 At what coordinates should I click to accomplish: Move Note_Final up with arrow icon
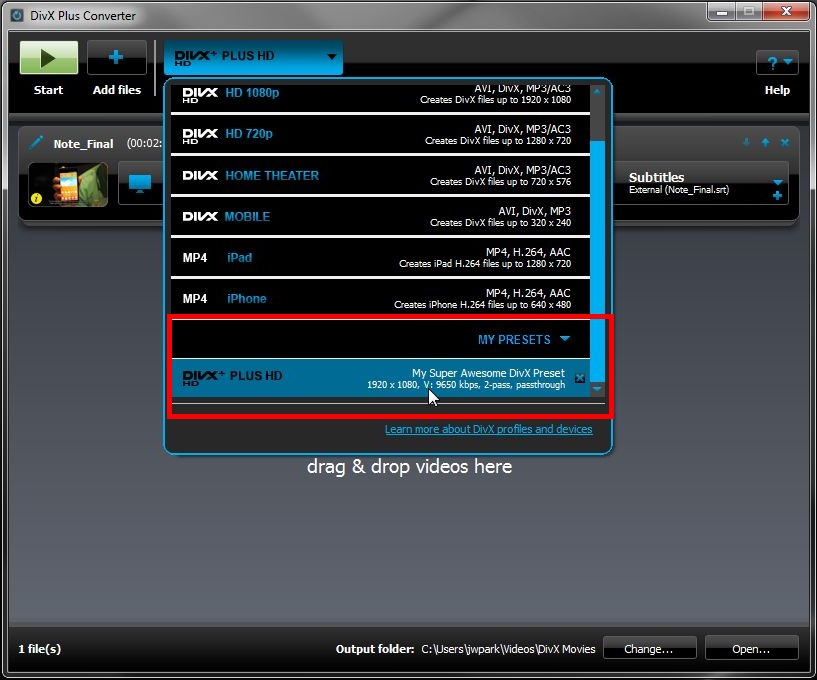[766, 143]
